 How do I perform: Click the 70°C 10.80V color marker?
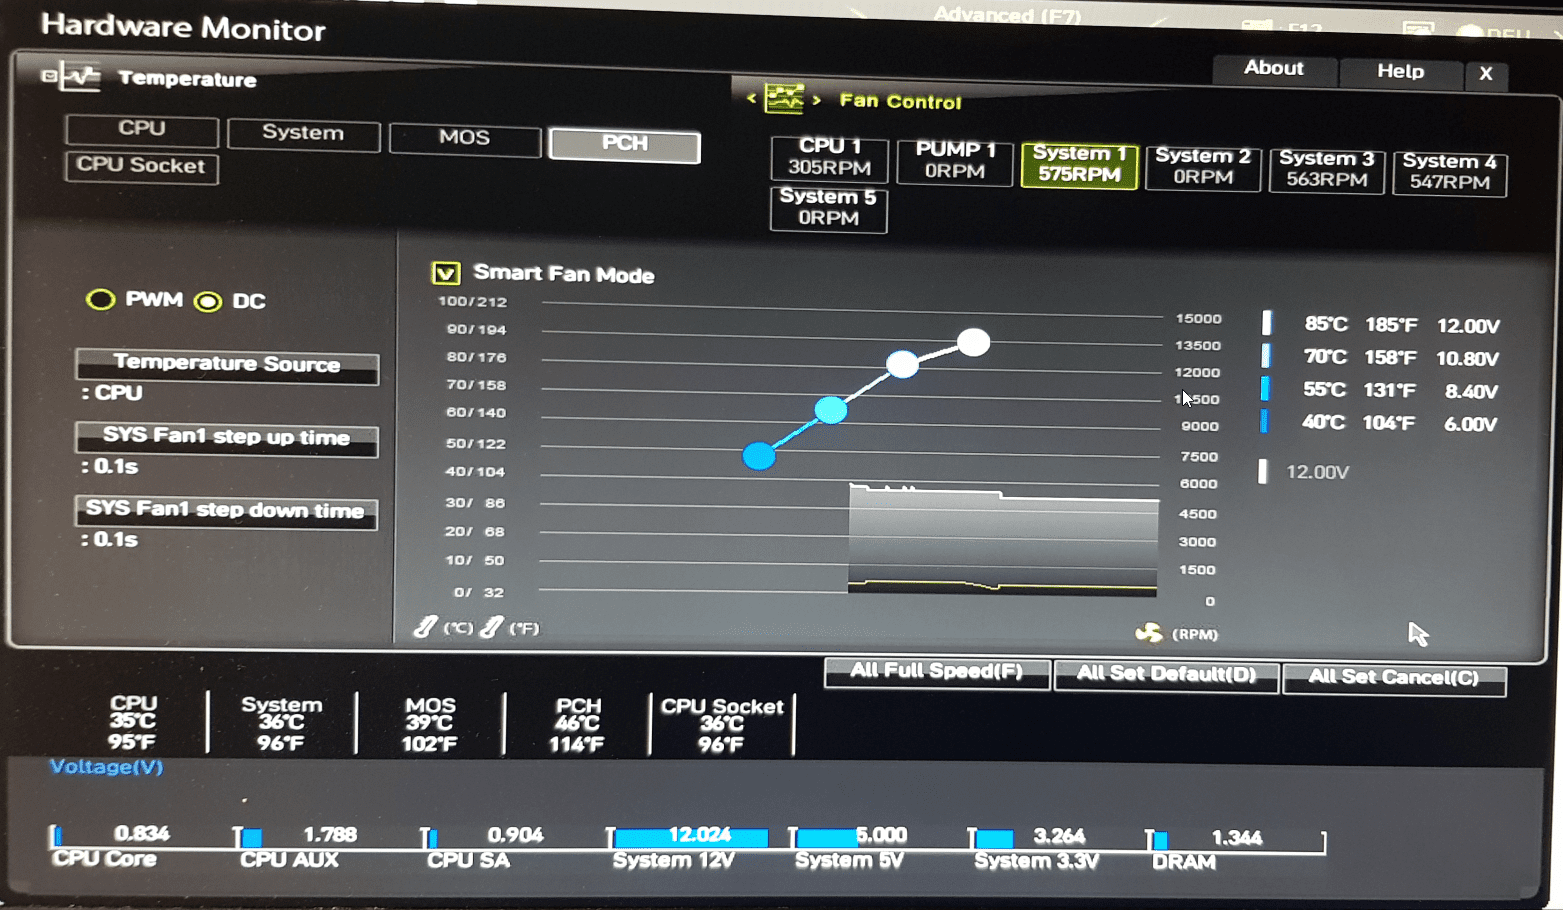1266,355
